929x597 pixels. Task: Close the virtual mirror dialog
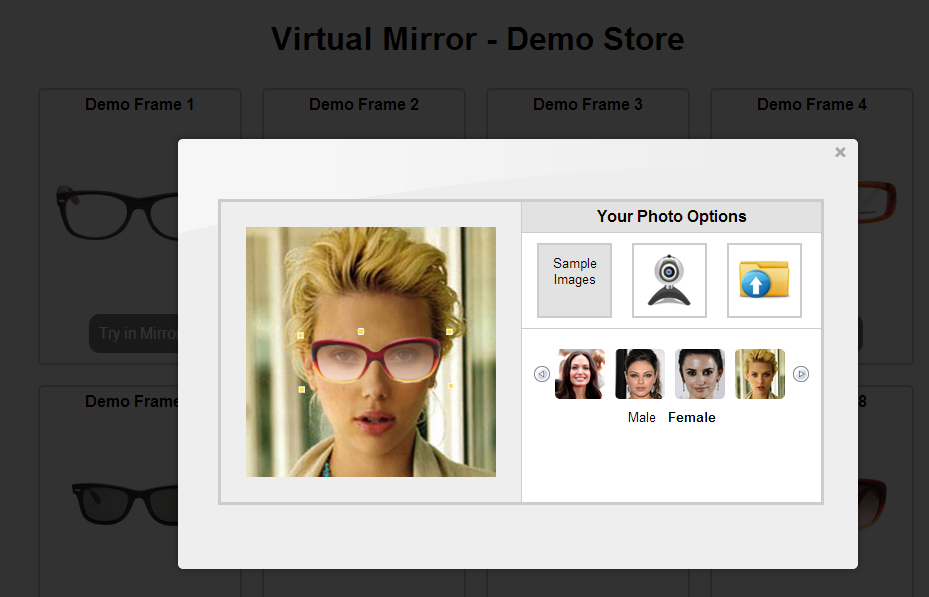pyautogui.click(x=840, y=152)
